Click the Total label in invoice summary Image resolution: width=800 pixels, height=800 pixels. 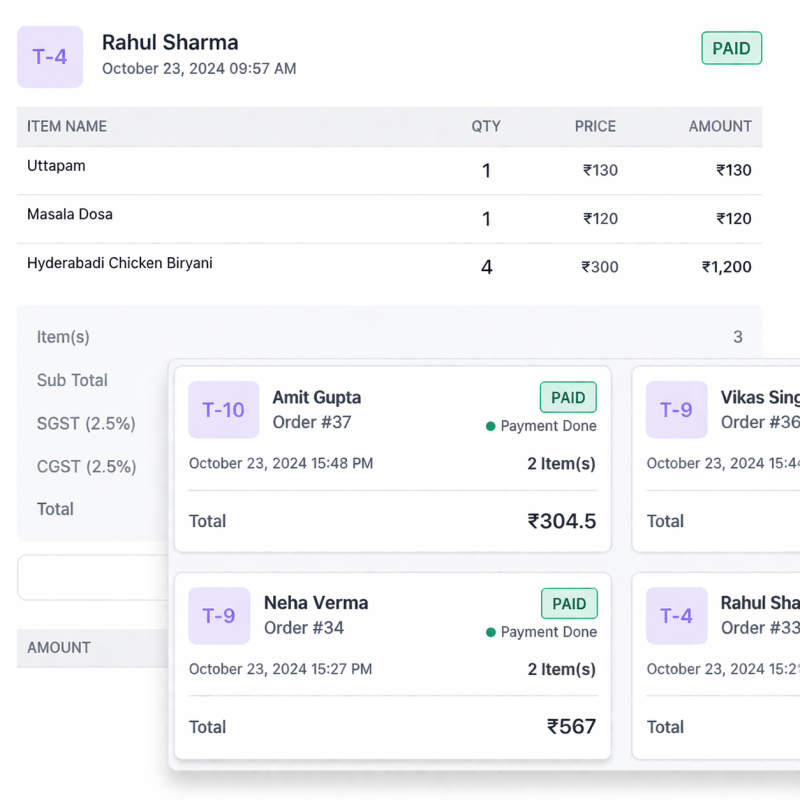pos(55,509)
